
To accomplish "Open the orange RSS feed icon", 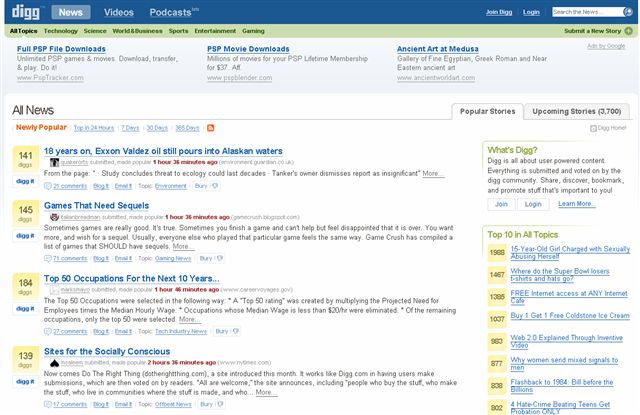I will (x=211, y=128).
